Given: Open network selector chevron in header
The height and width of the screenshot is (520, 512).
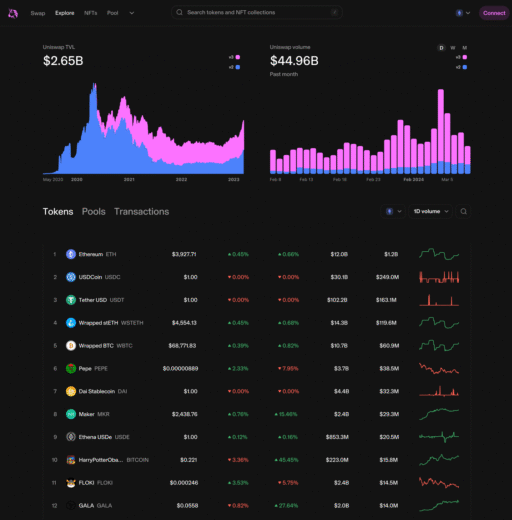Looking at the screenshot, I should click(468, 13).
